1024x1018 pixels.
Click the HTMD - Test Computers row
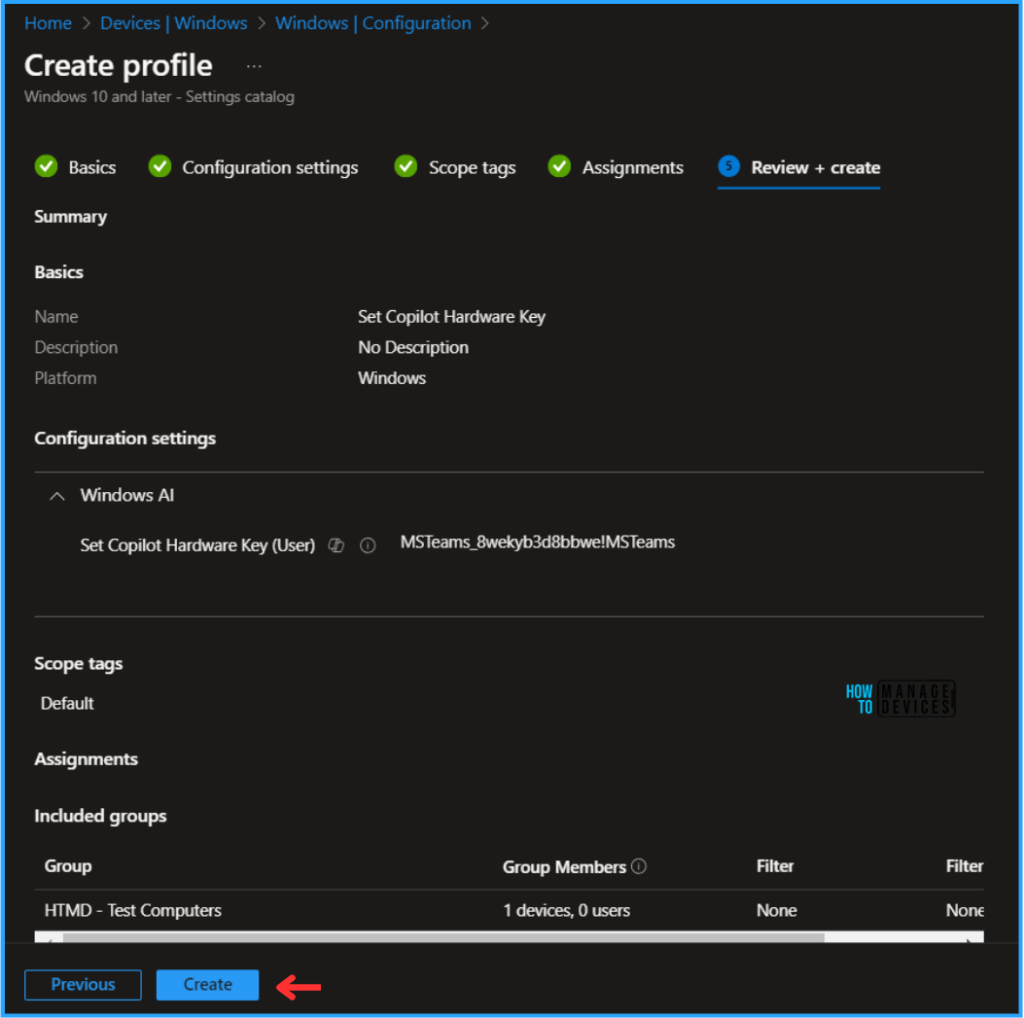pyautogui.click(x=509, y=910)
